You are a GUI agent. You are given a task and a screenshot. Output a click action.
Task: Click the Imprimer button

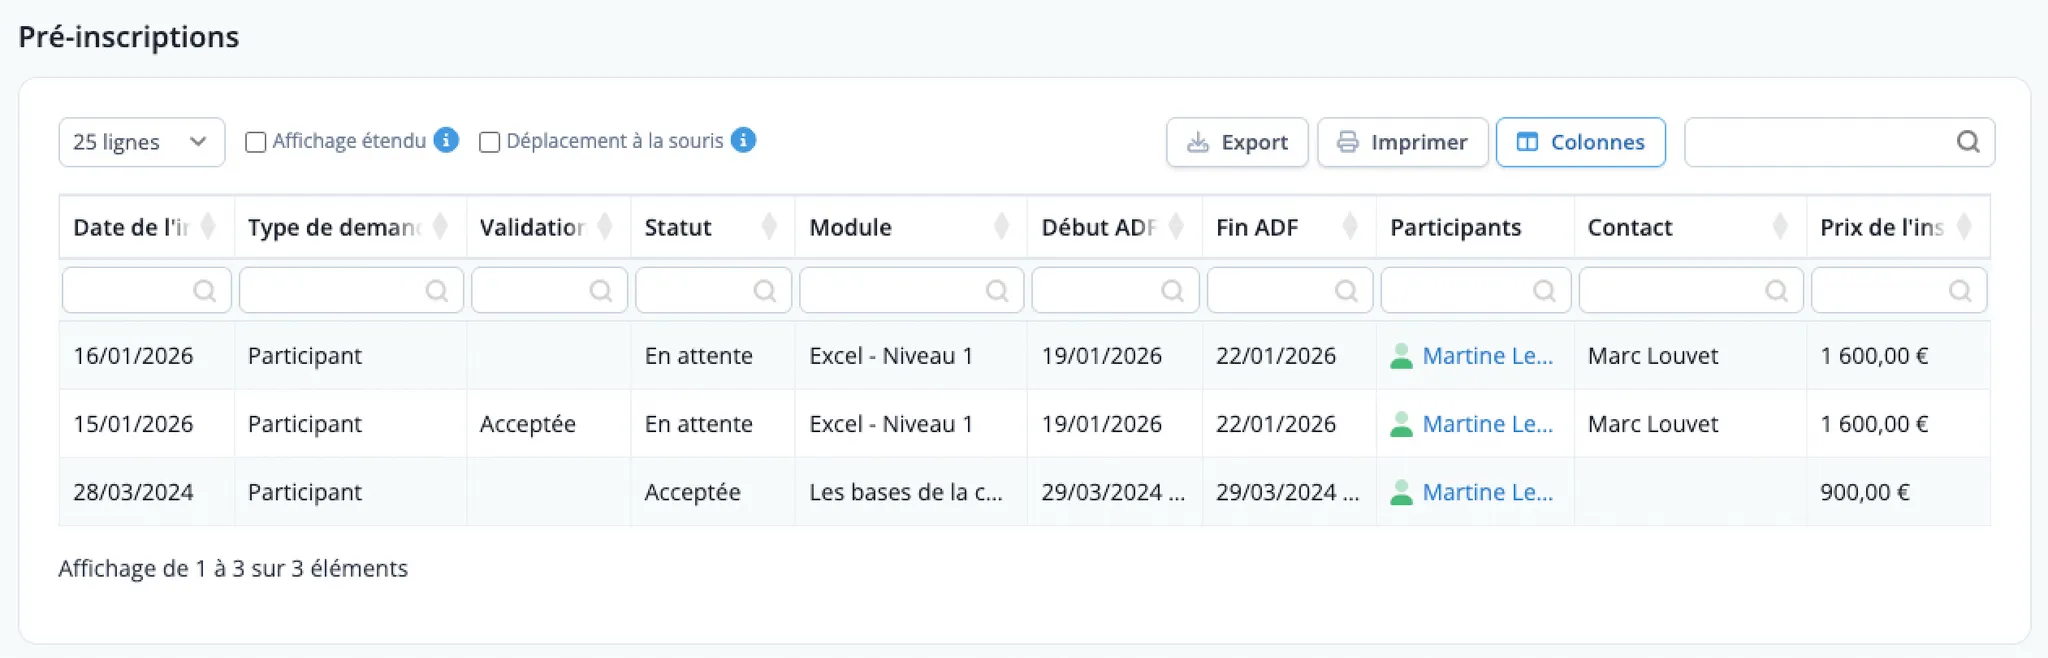click(1402, 142)
